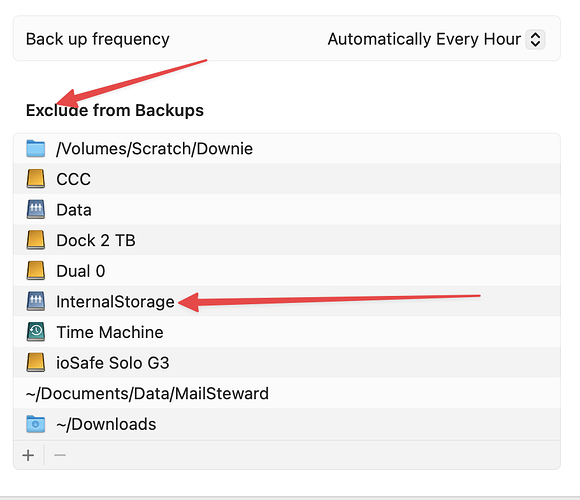This screenshot has width=580, height=500.
Task: Click the Dock 2 TB drive icon
Action: point(36,240)
